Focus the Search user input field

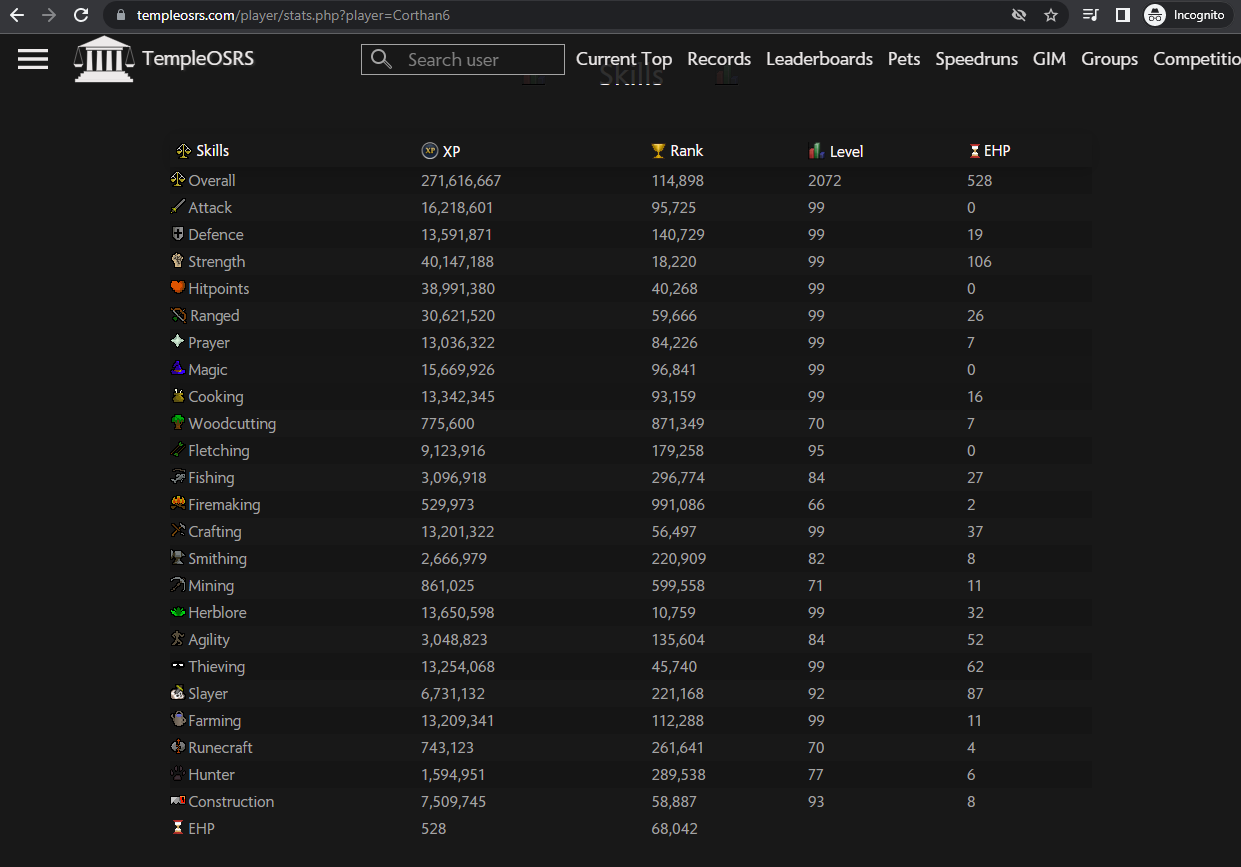tap(463, 59)
